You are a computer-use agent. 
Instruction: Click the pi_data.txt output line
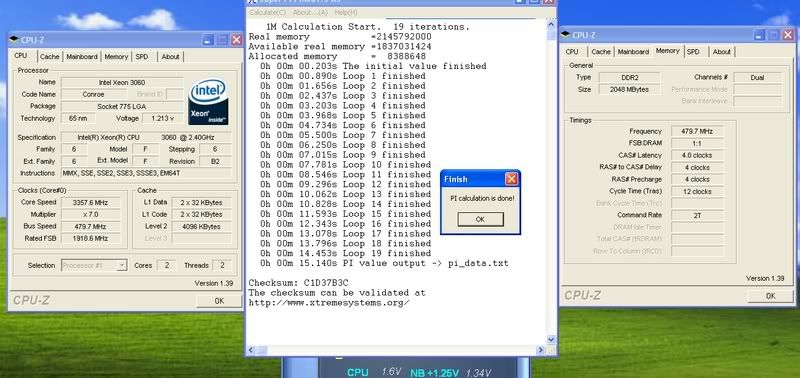[x=384, y=263]
